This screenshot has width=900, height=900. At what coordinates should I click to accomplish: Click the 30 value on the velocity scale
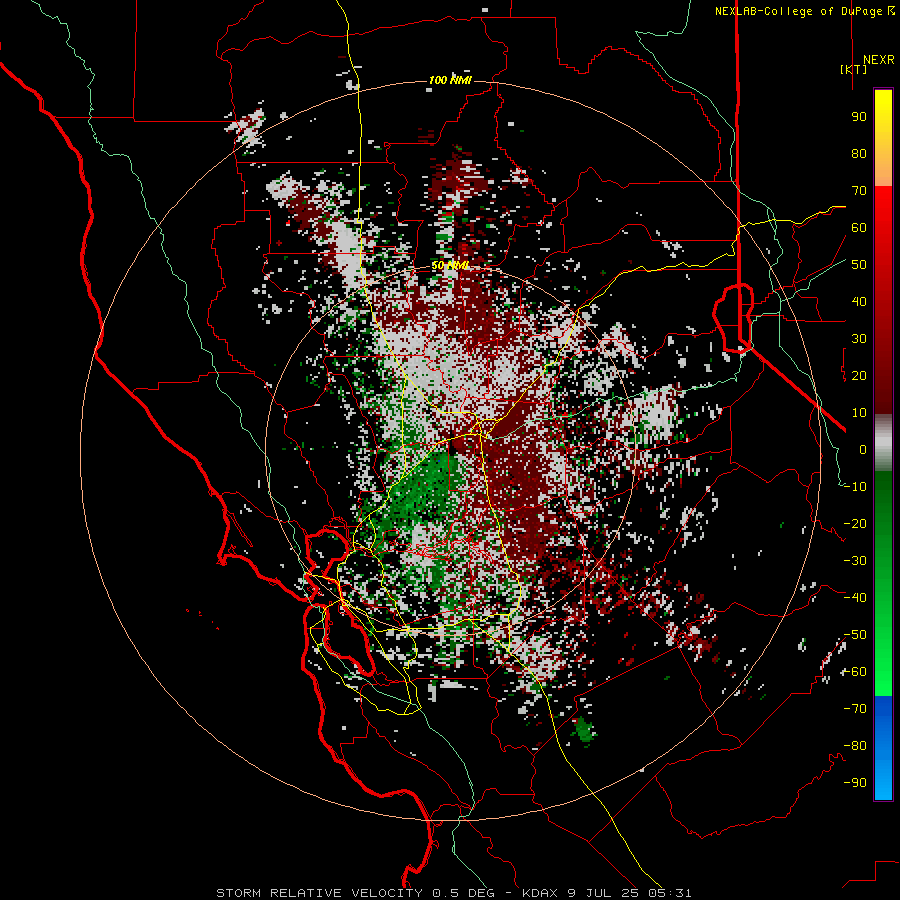859,339
